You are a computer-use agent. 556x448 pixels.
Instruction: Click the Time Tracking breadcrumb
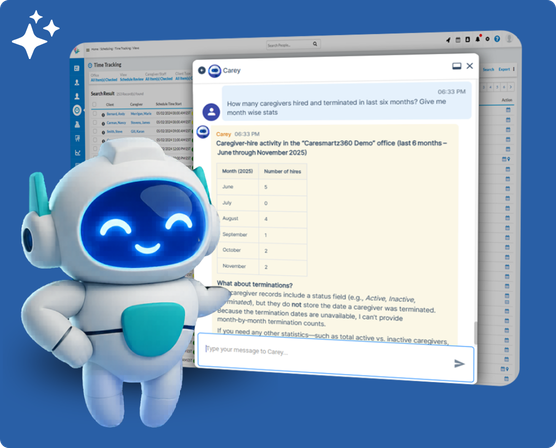pyautogui.click(x=123, y=48)
